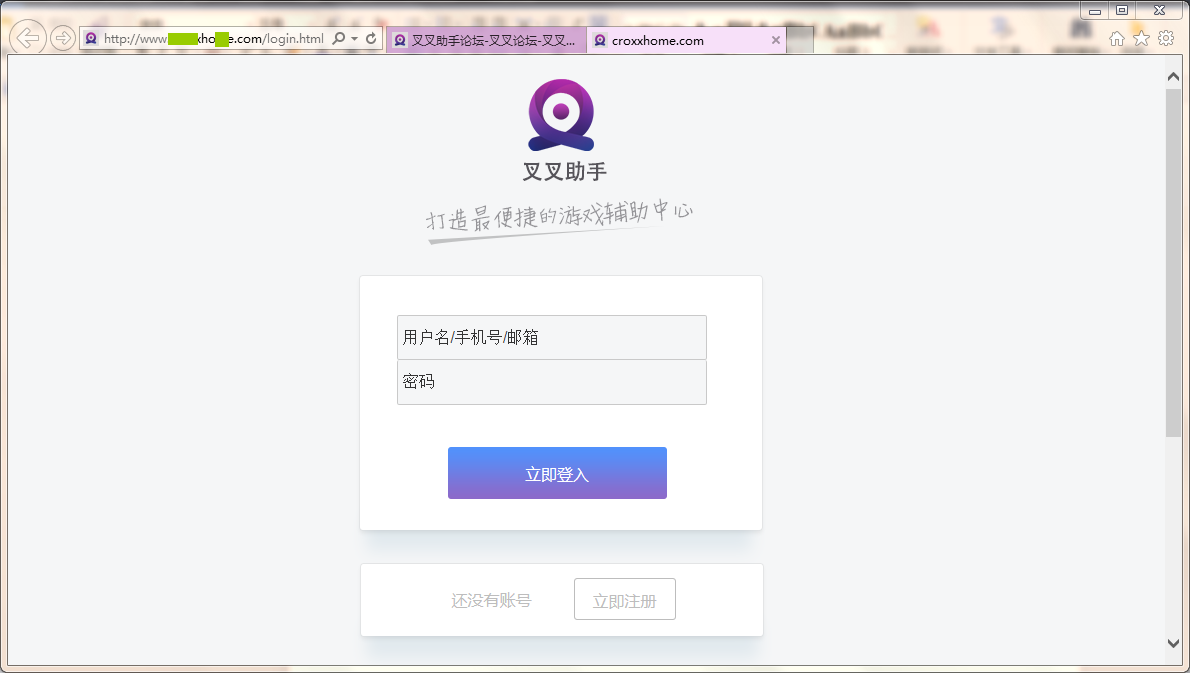Select the croxxhome.com tab
The image size is (1190, 673).
tap(686, 40)
